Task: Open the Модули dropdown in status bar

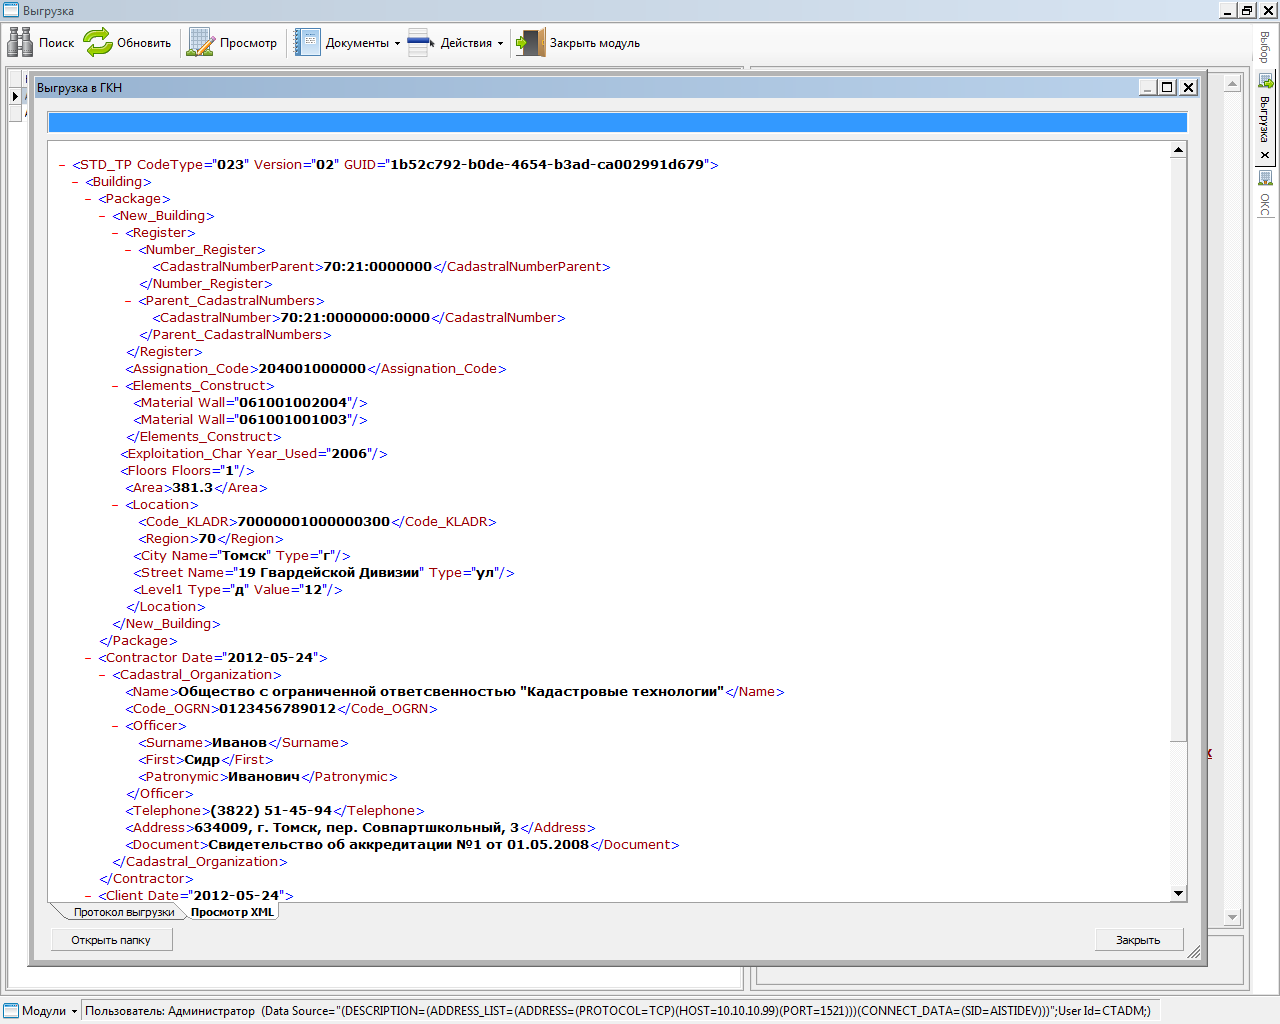Action: click(74, 1011)
